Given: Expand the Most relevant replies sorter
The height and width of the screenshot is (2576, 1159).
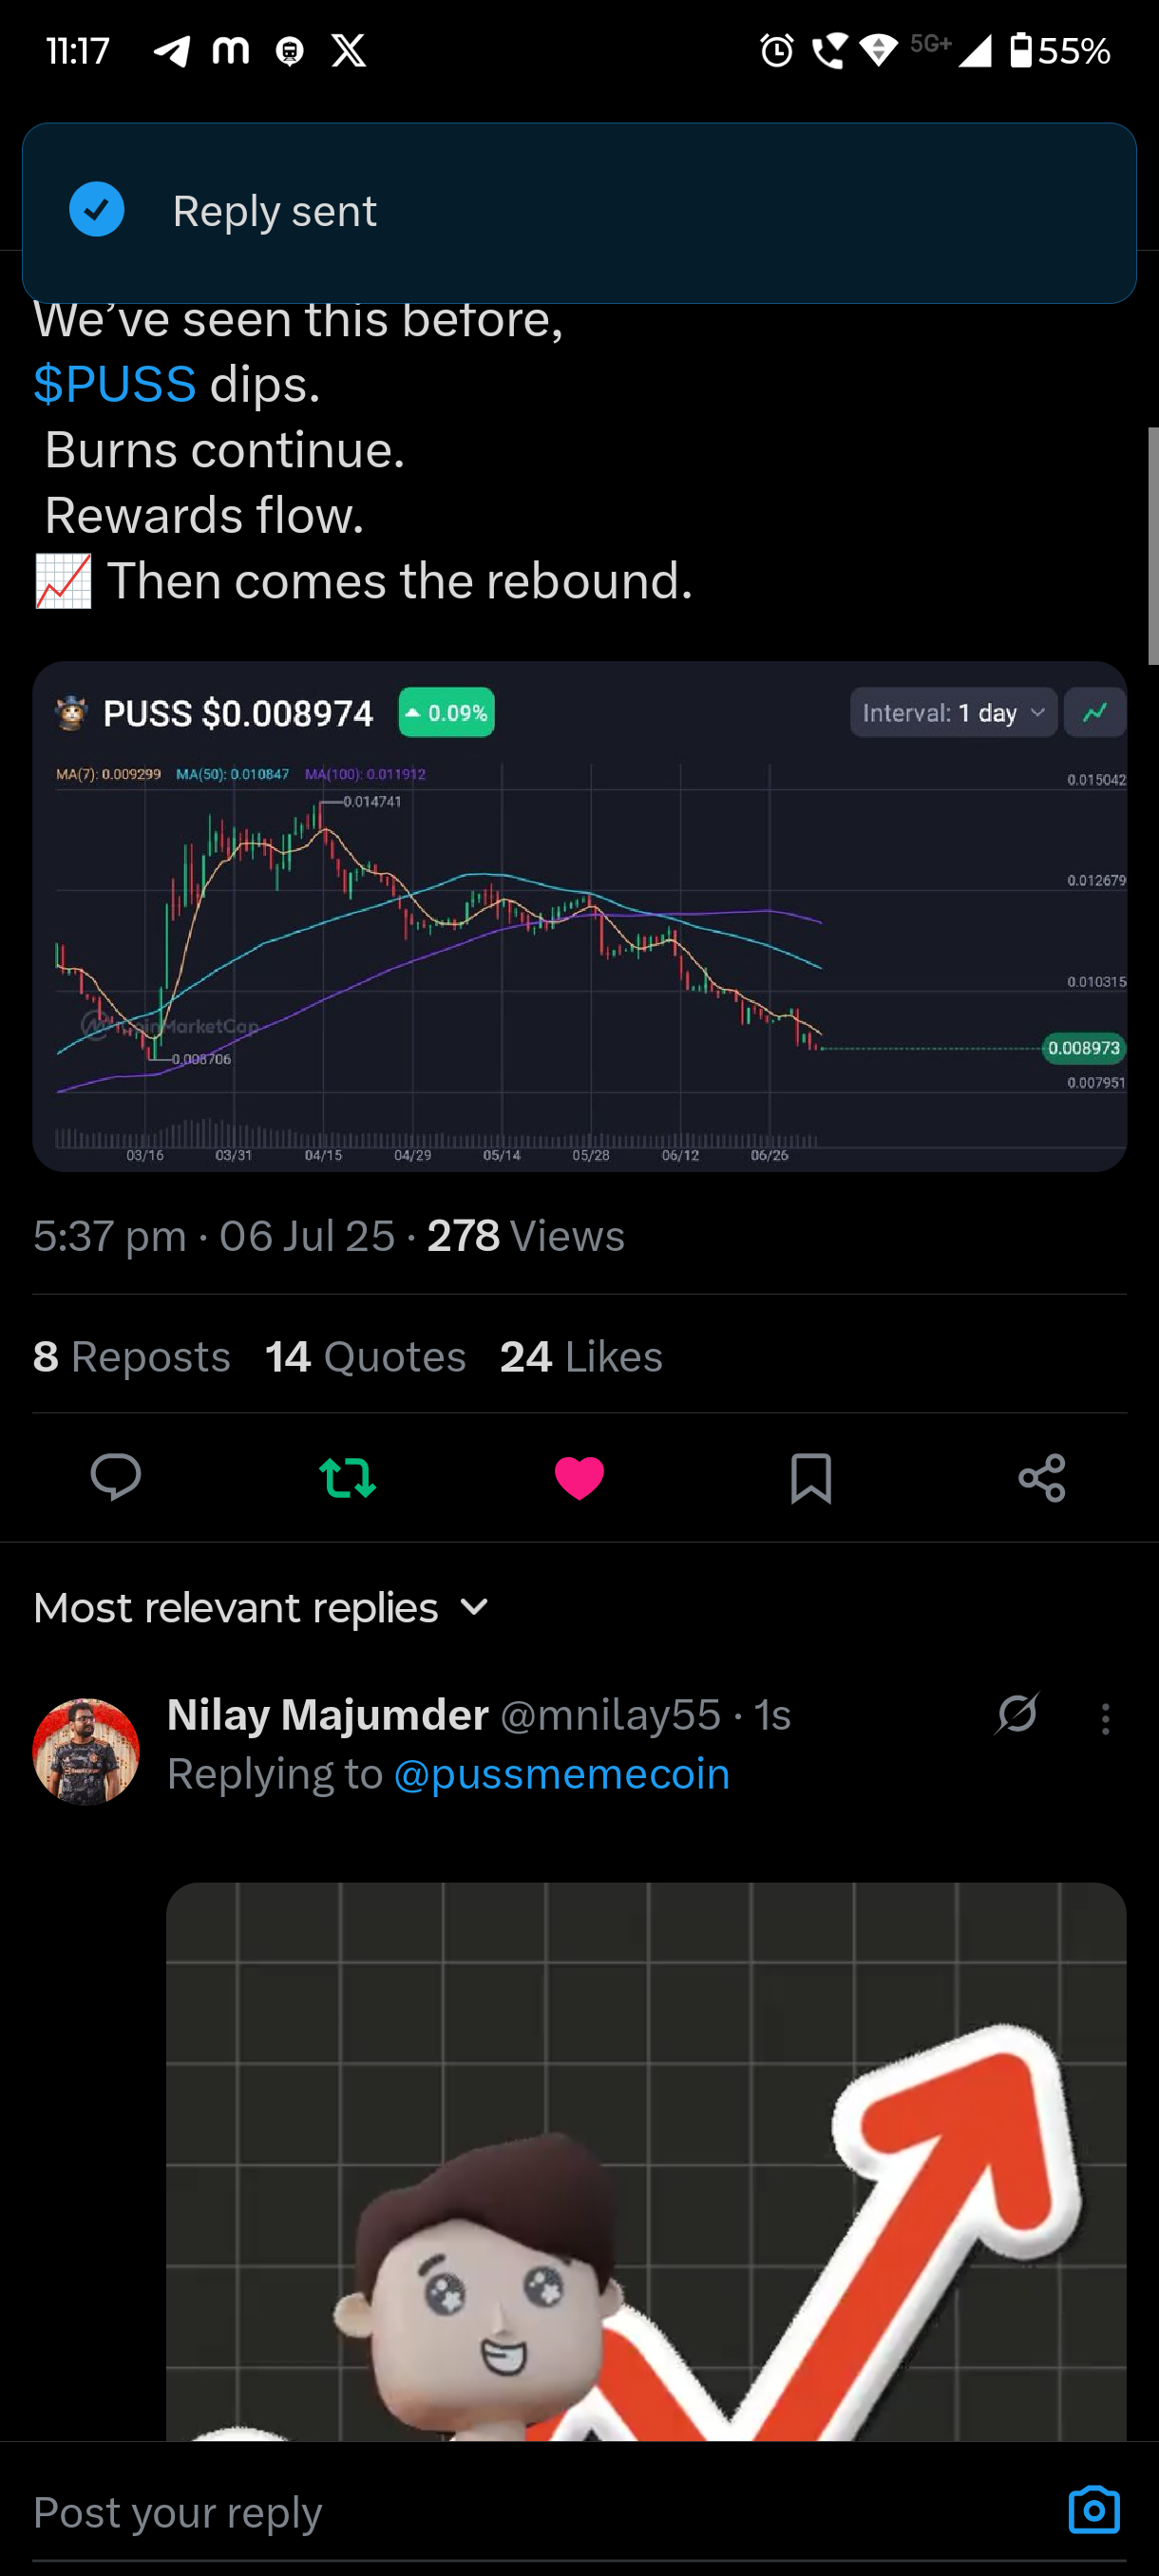Looking at the screenshot, I should pyautogui.click(x=262, y=1608).
